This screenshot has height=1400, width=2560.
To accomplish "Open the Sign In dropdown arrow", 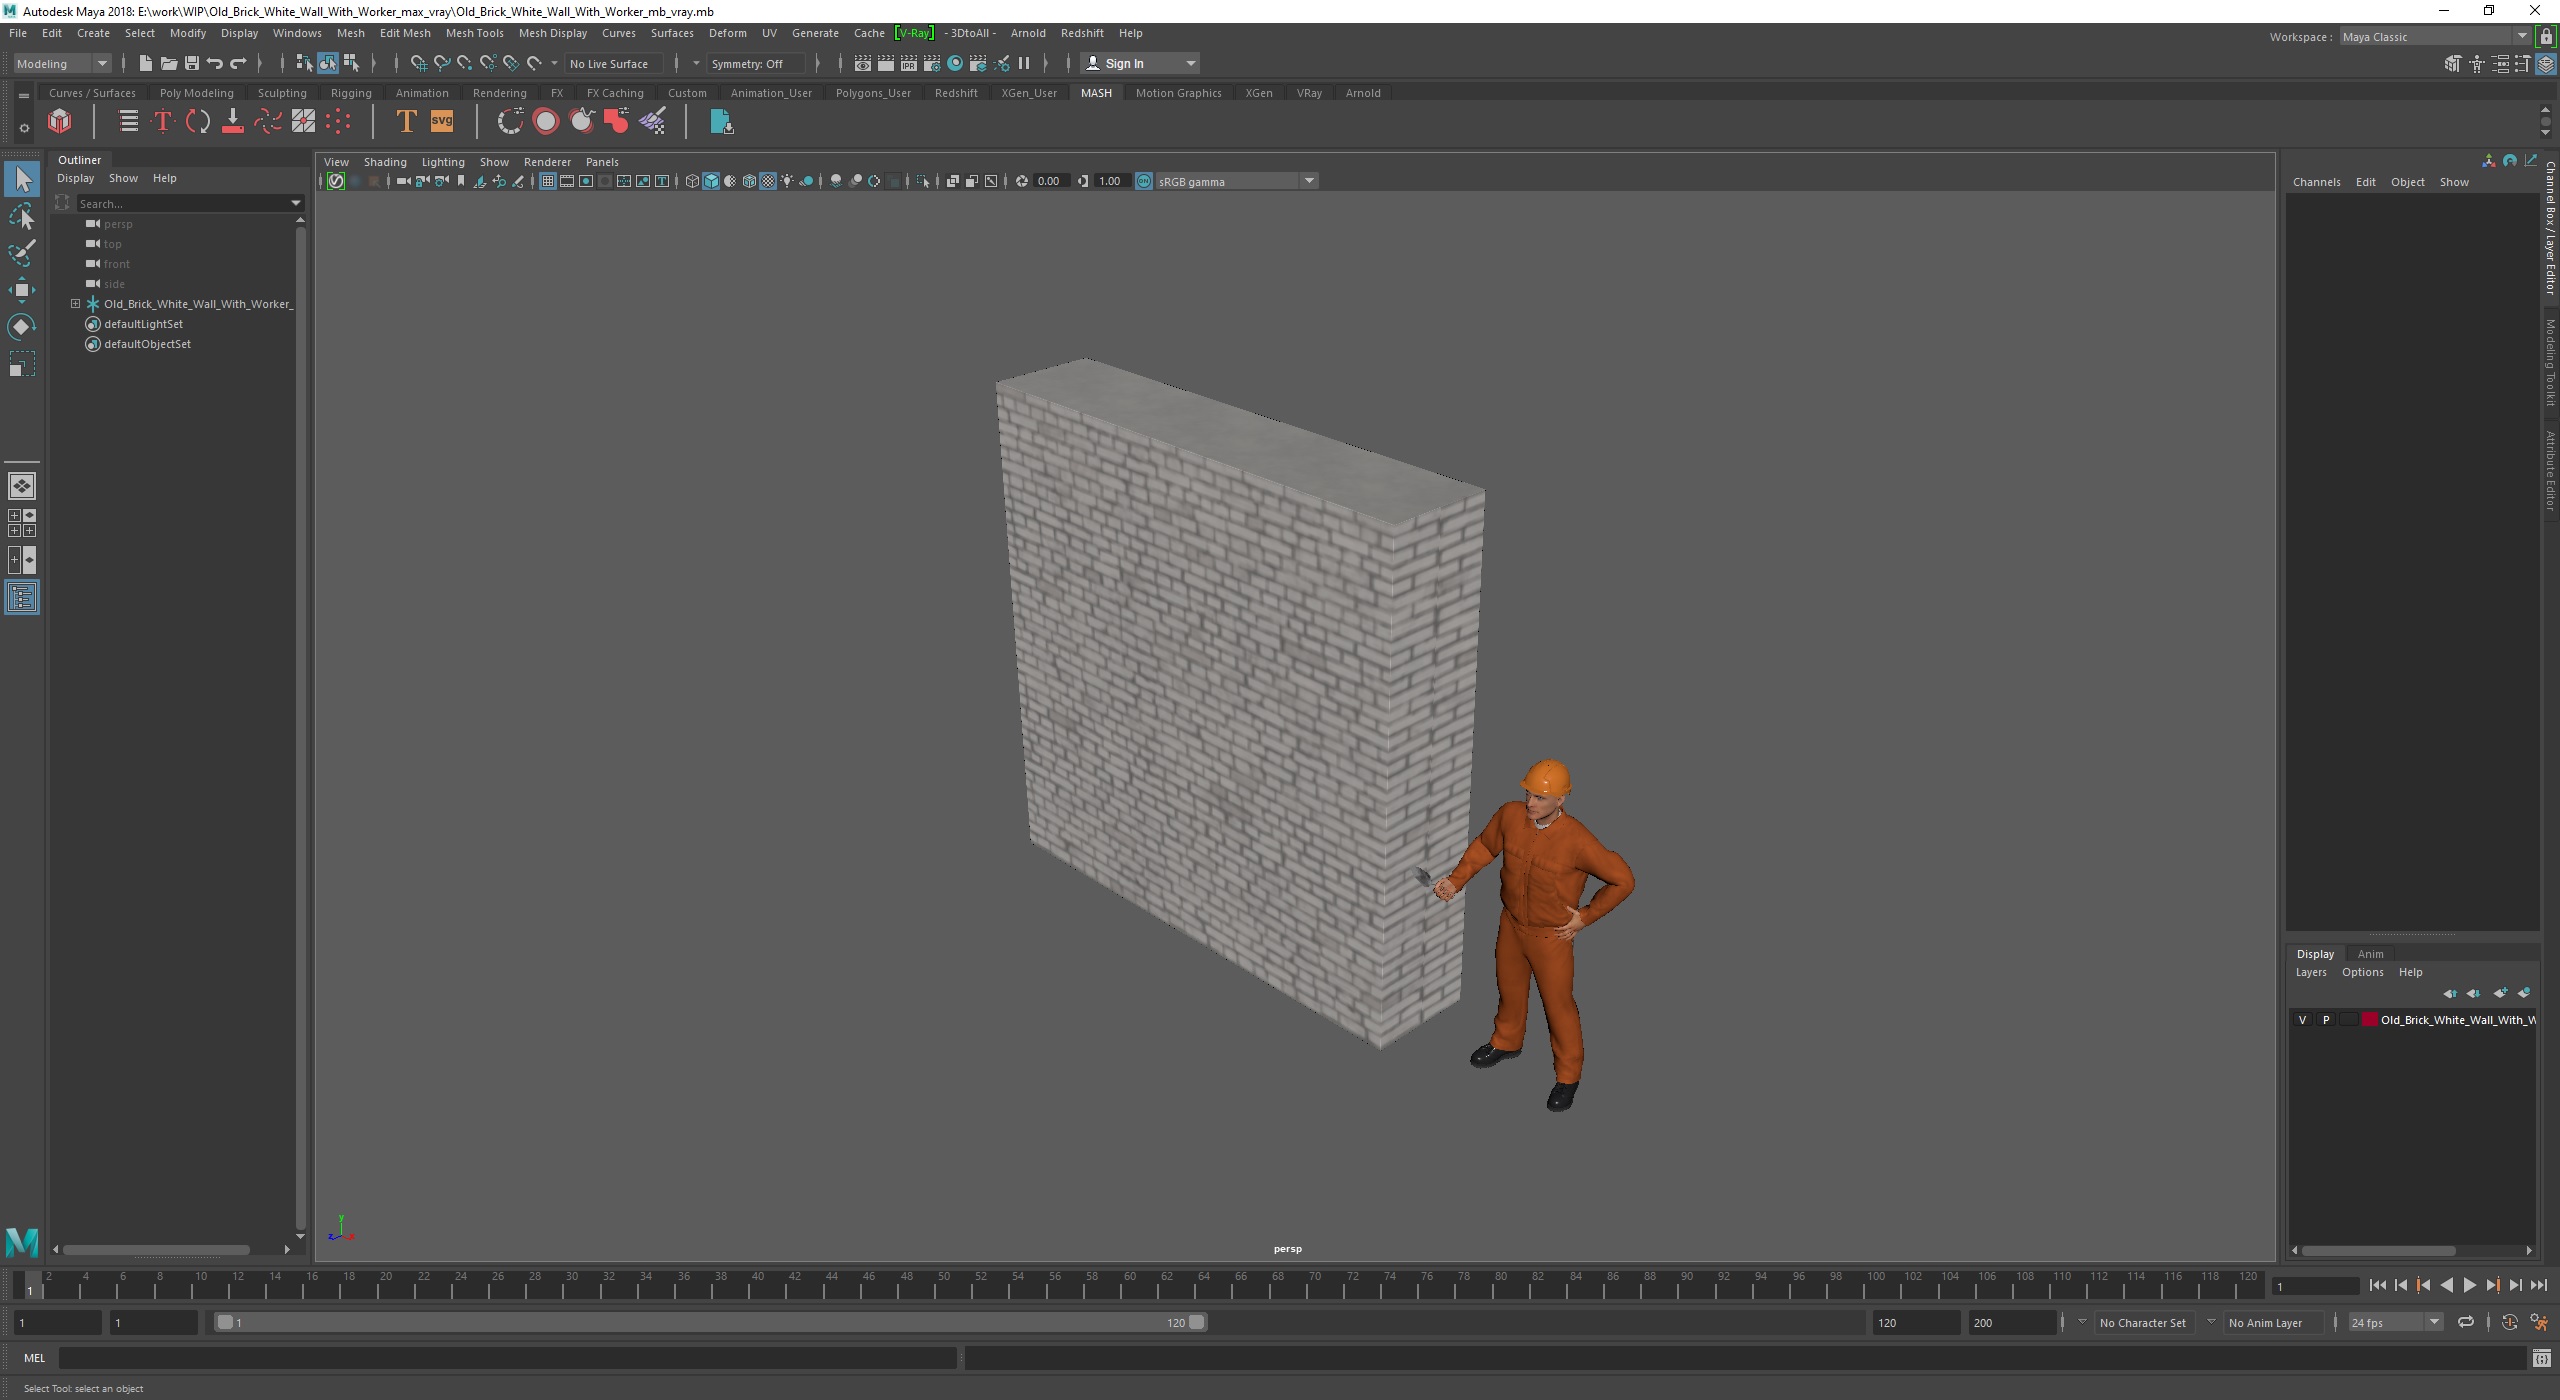I will point(1190,63).
